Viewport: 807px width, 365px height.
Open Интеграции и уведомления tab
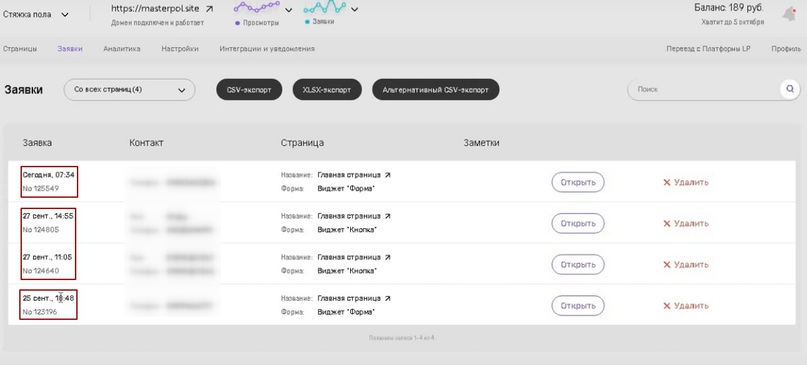tap(267, 49)
